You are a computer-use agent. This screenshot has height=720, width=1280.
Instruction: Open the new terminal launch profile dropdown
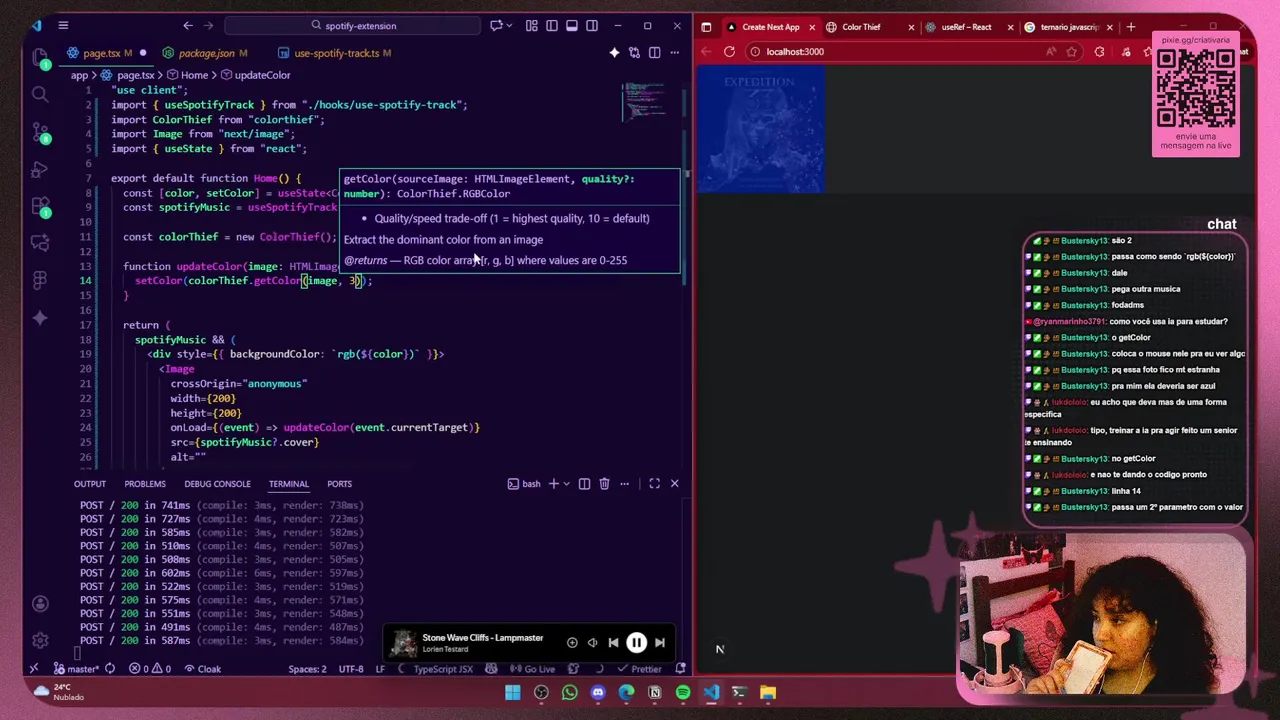566,484
